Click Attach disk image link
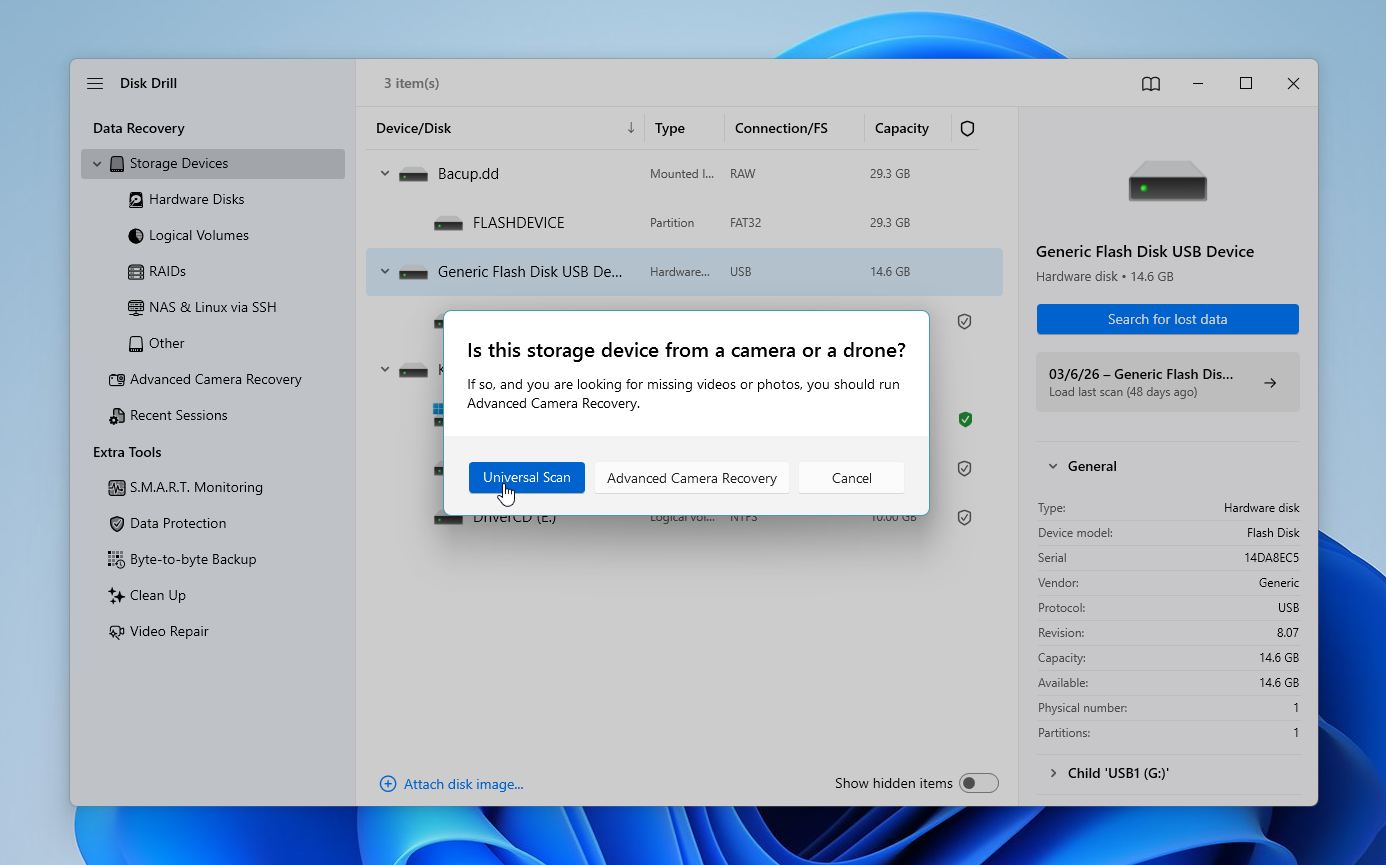The height and width of the screenshot is (865, 1386). (x=463, y=784)
